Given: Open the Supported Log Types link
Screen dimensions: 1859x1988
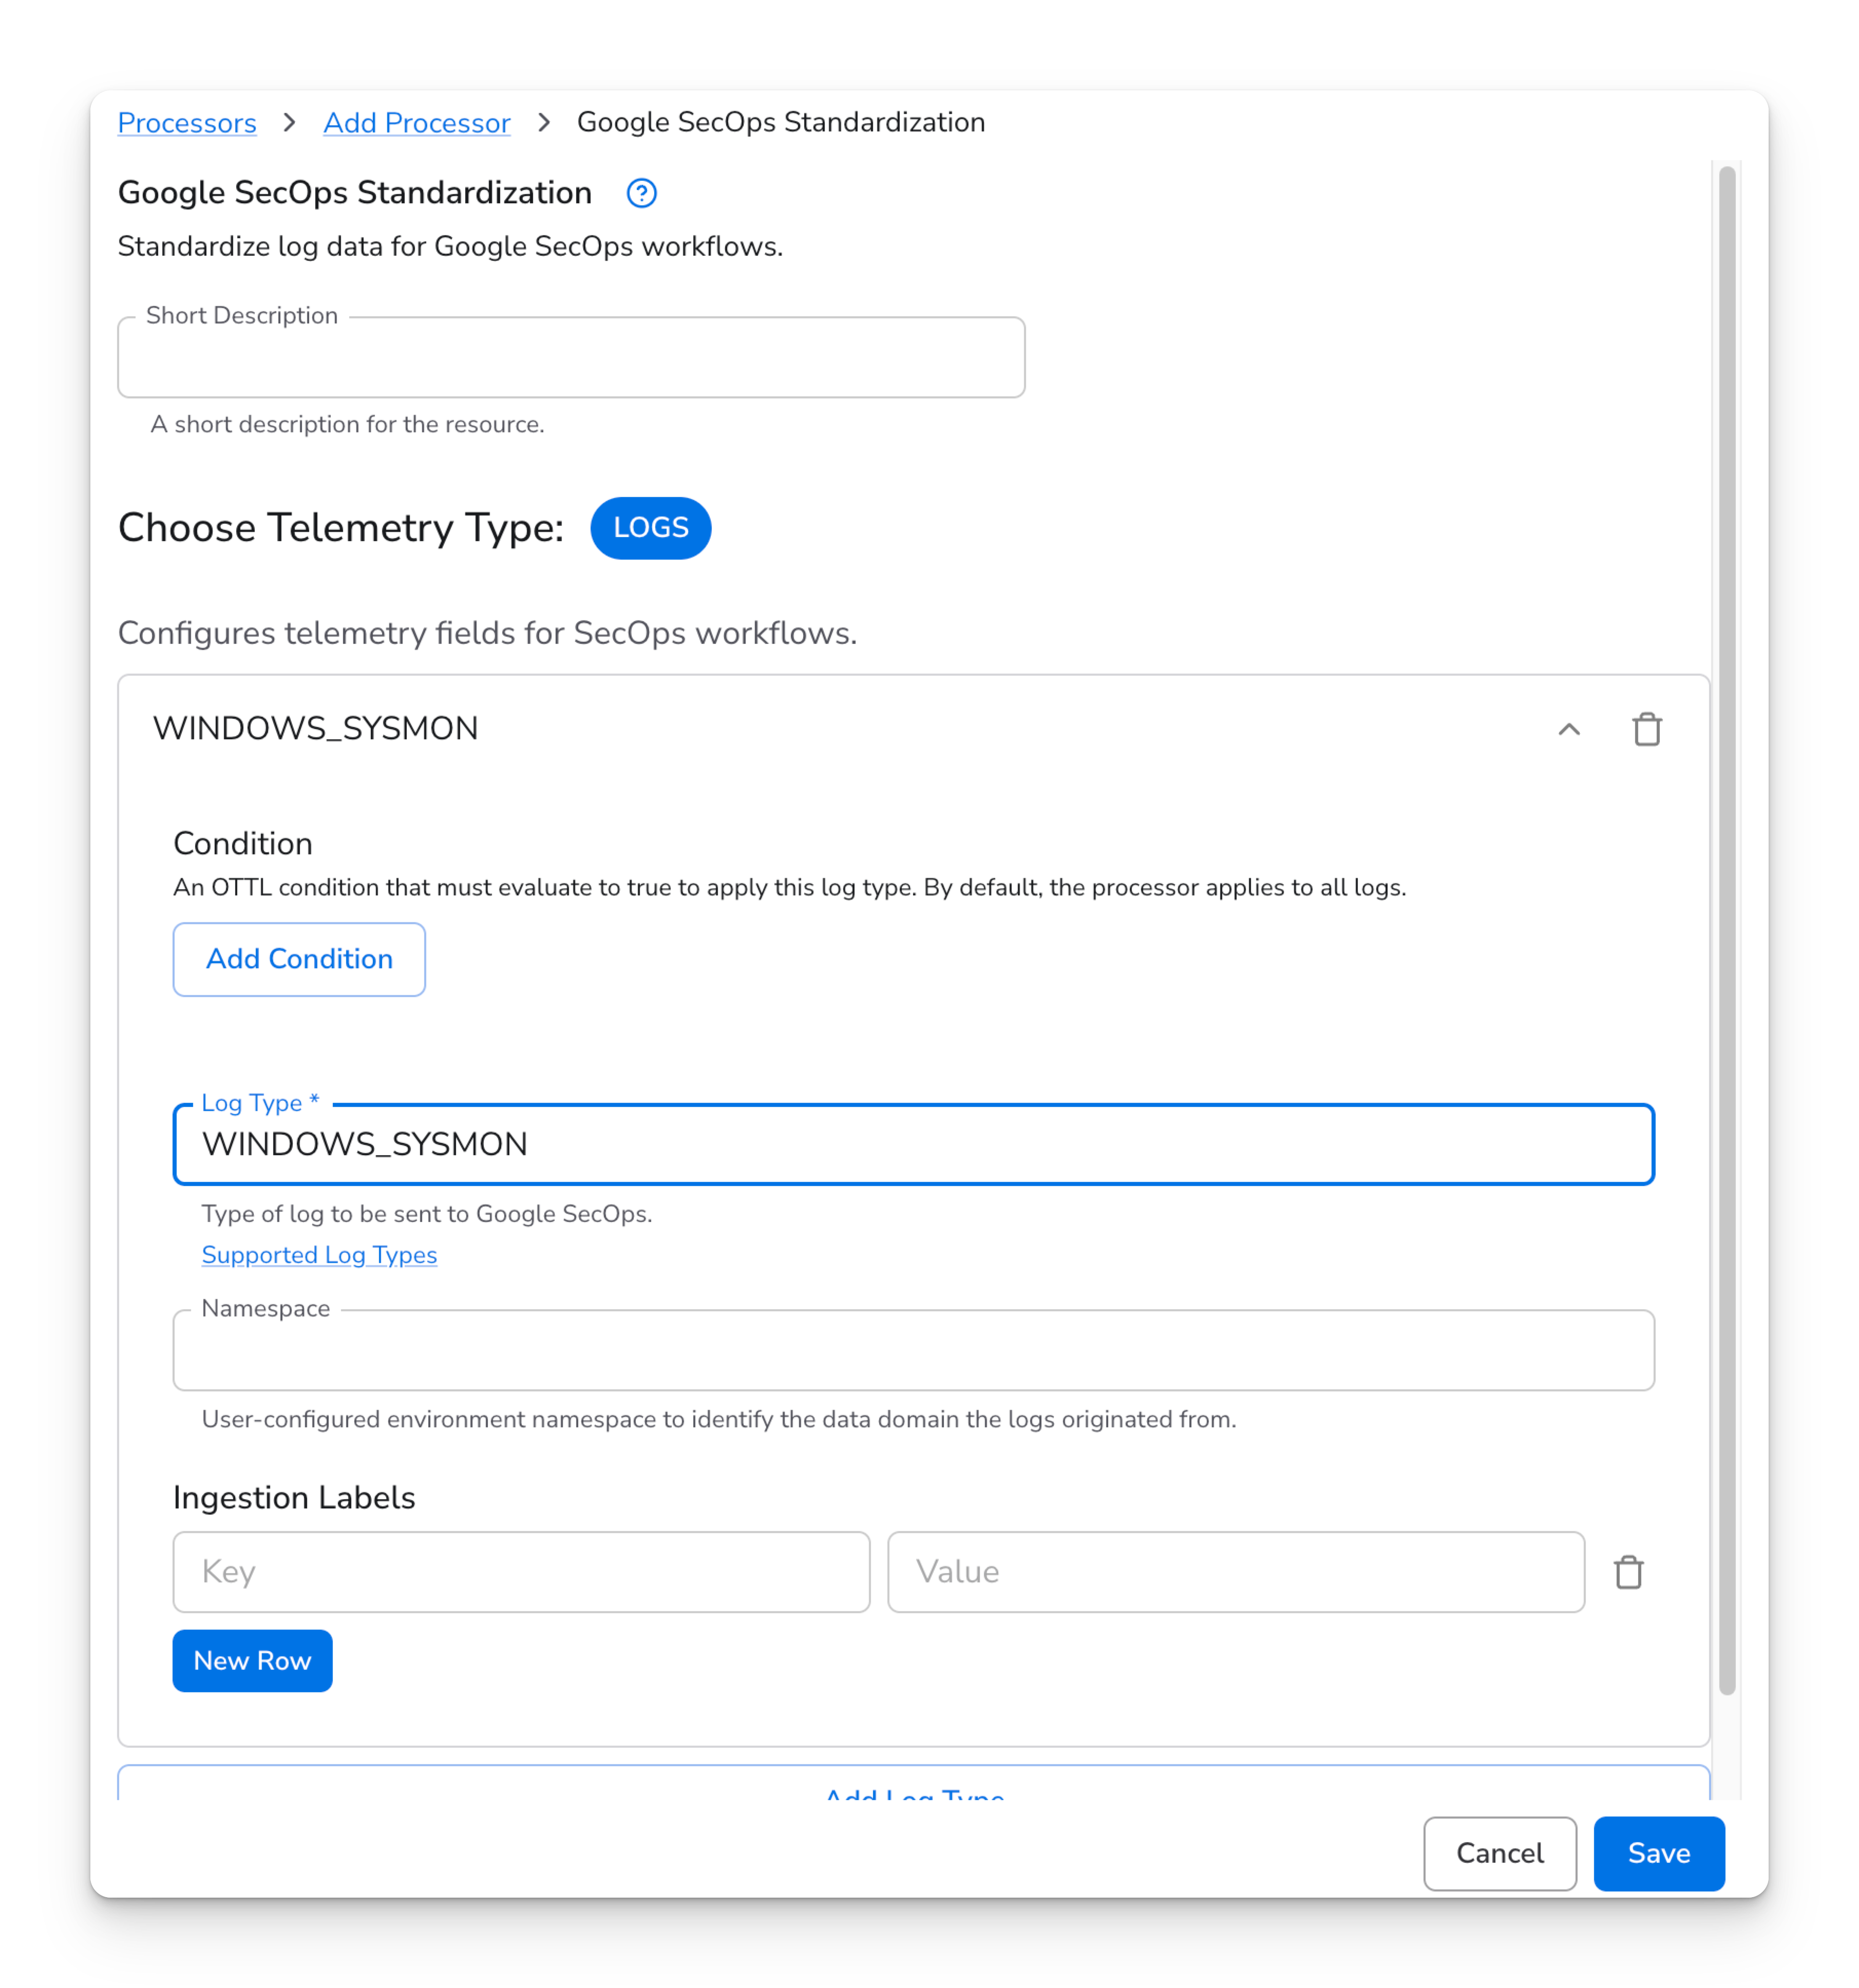Looking at the screenshot, I should (x=319, y=1255).
